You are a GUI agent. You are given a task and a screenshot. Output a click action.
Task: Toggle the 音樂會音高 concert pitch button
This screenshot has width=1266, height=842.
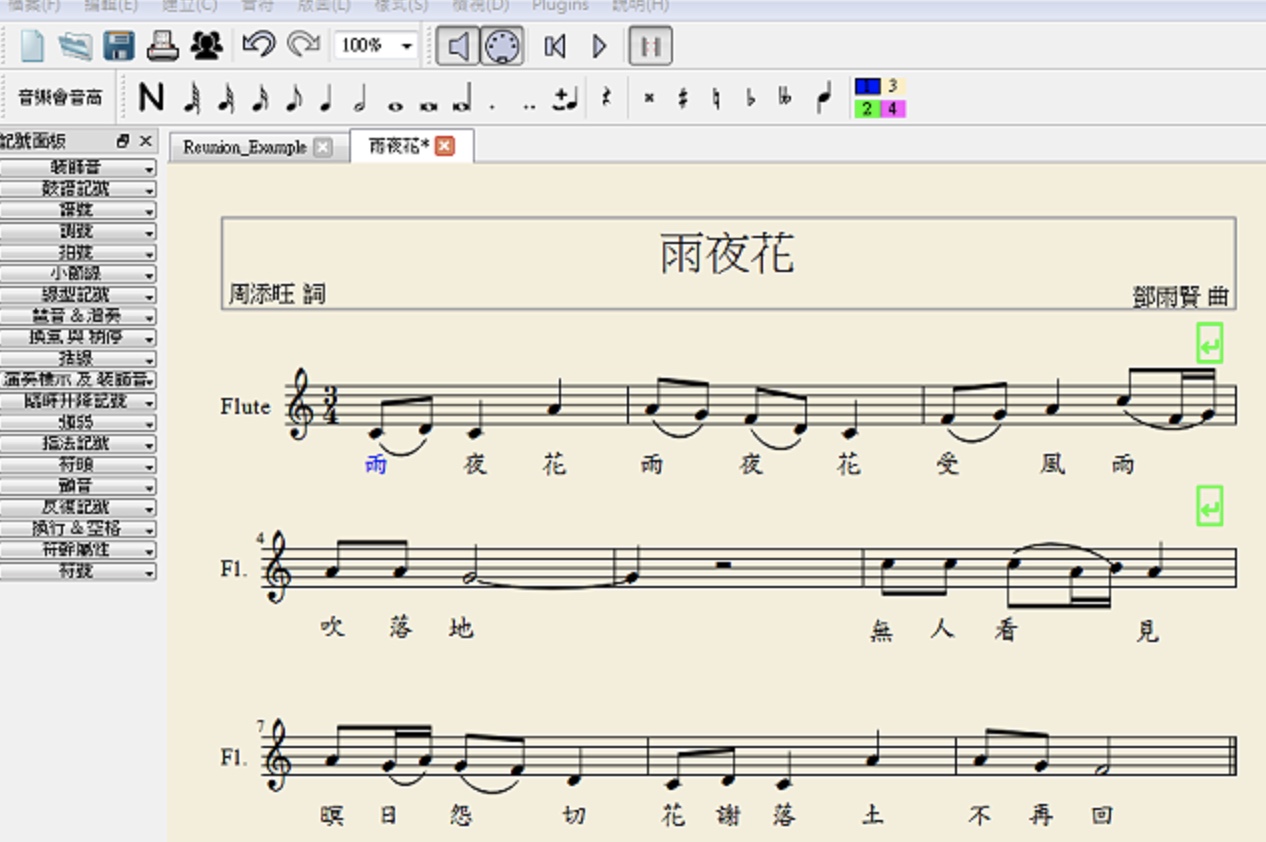tap(60, 98)
